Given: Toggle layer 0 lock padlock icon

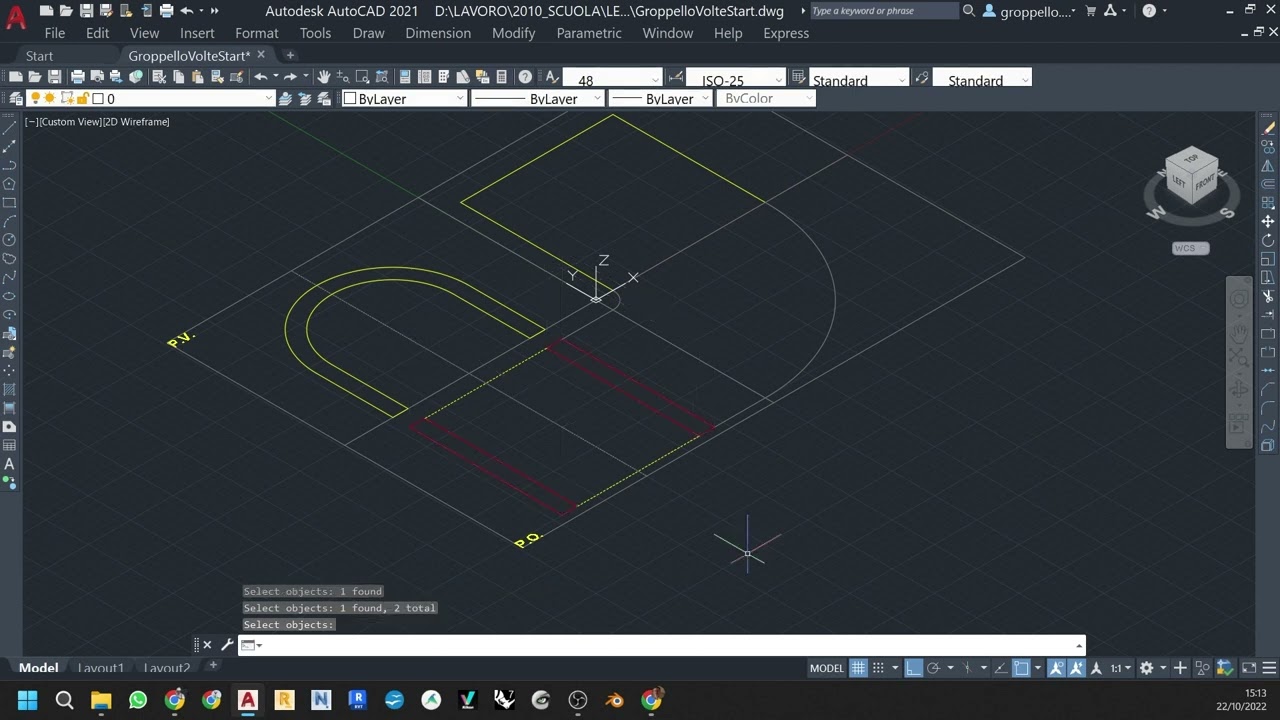Looking at the screenshot, I should (83, 98).
